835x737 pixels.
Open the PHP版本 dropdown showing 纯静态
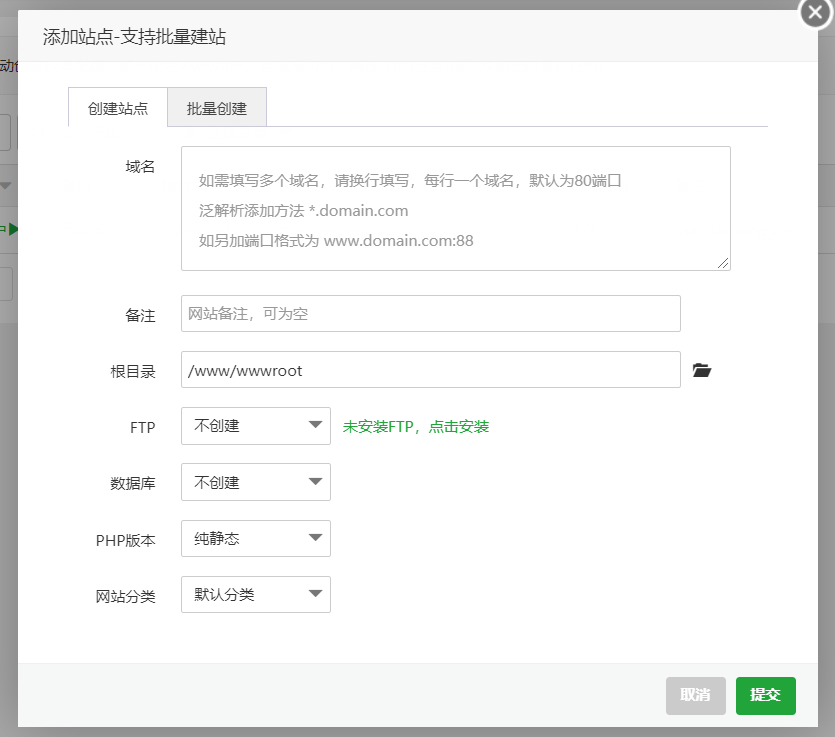click(x=256, y=539)
